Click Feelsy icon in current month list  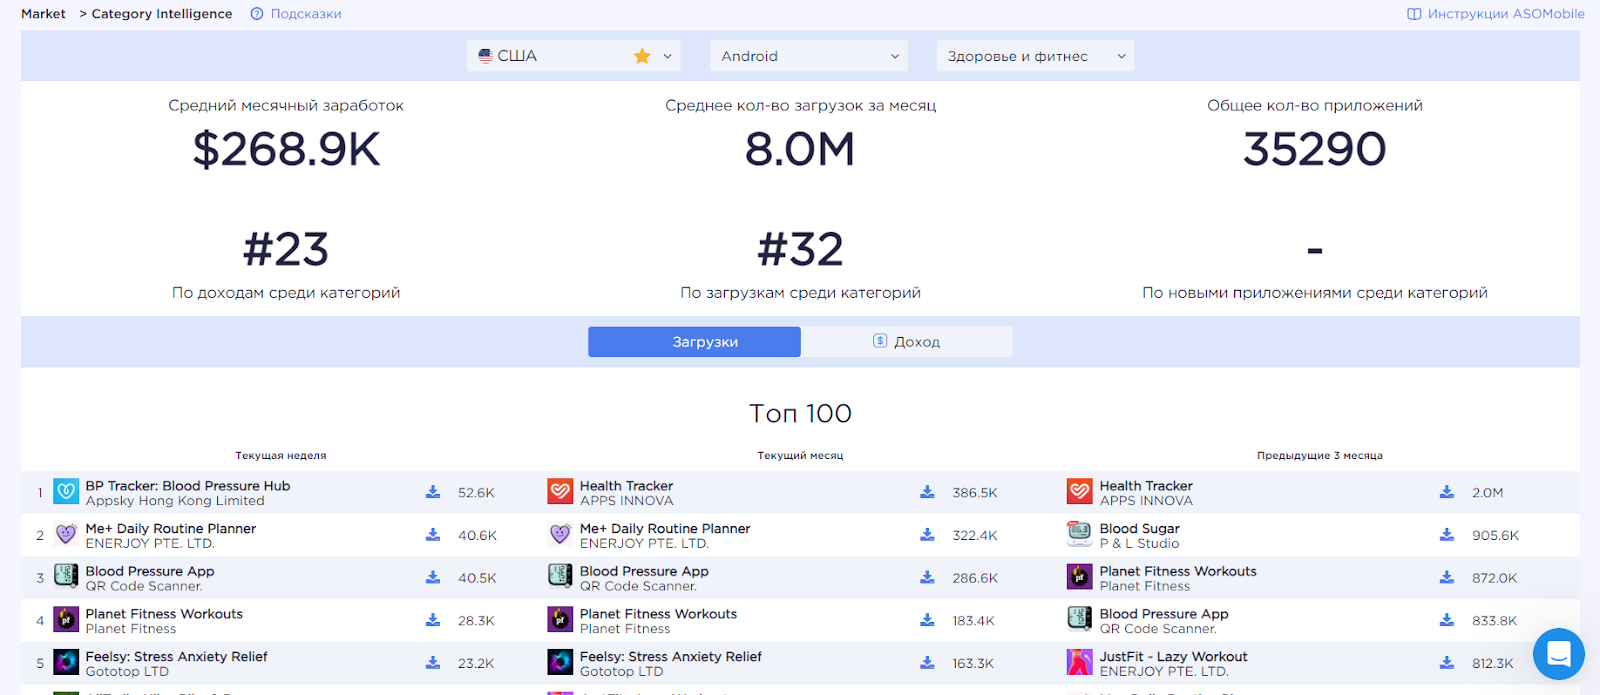(x=560, y=662)
